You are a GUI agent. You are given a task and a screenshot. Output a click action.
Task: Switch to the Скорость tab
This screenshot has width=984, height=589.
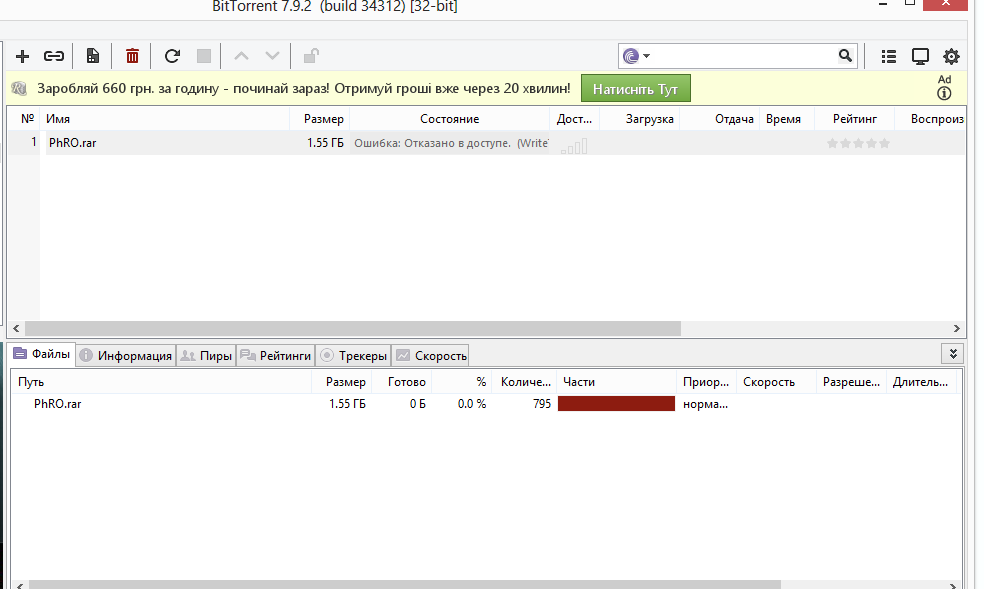tap(430, 356)
